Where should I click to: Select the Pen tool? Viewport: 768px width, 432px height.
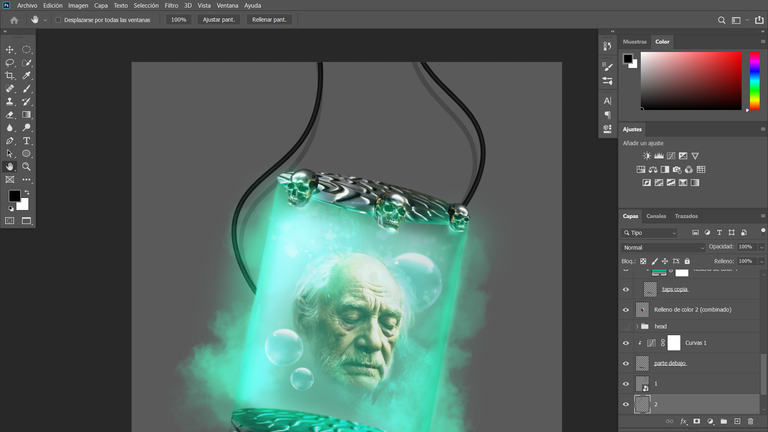click(x=10, y=141)
